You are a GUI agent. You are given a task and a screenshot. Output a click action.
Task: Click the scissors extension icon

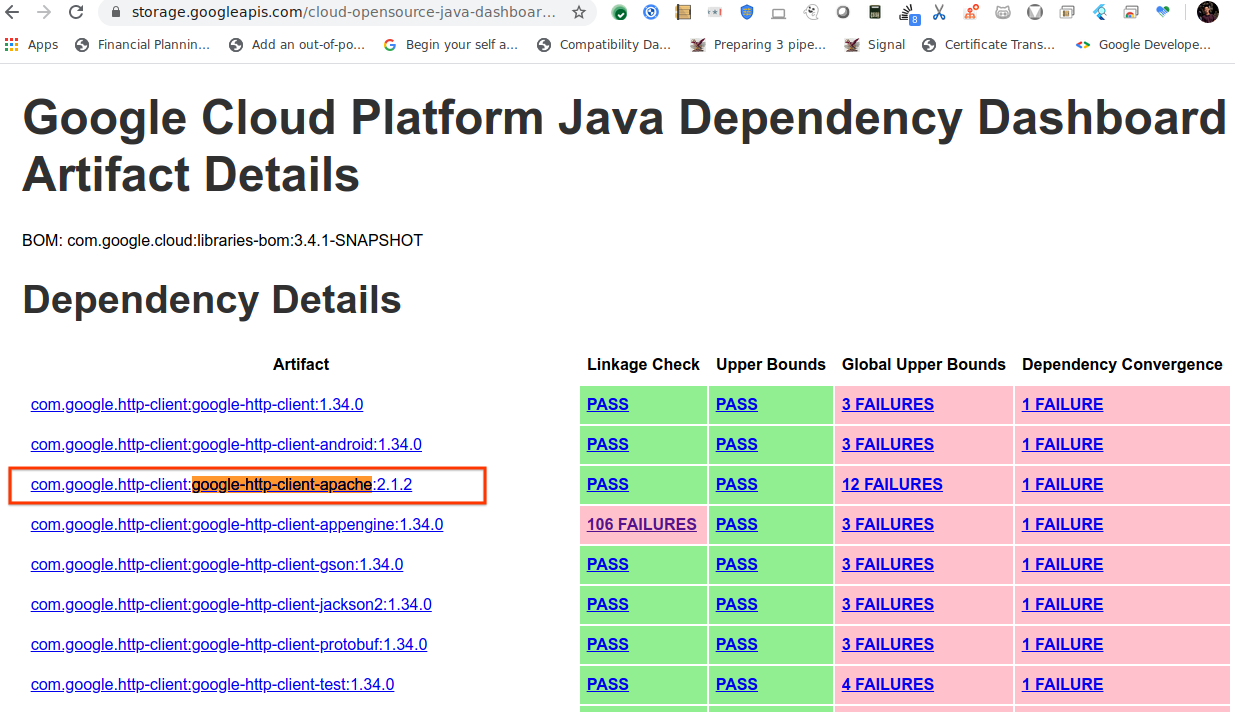(939, 14)
